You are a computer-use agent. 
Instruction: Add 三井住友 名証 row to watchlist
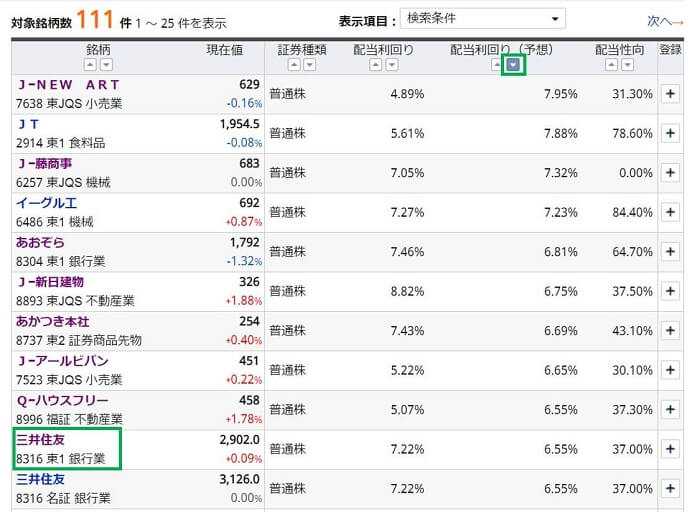coord(670,489)
